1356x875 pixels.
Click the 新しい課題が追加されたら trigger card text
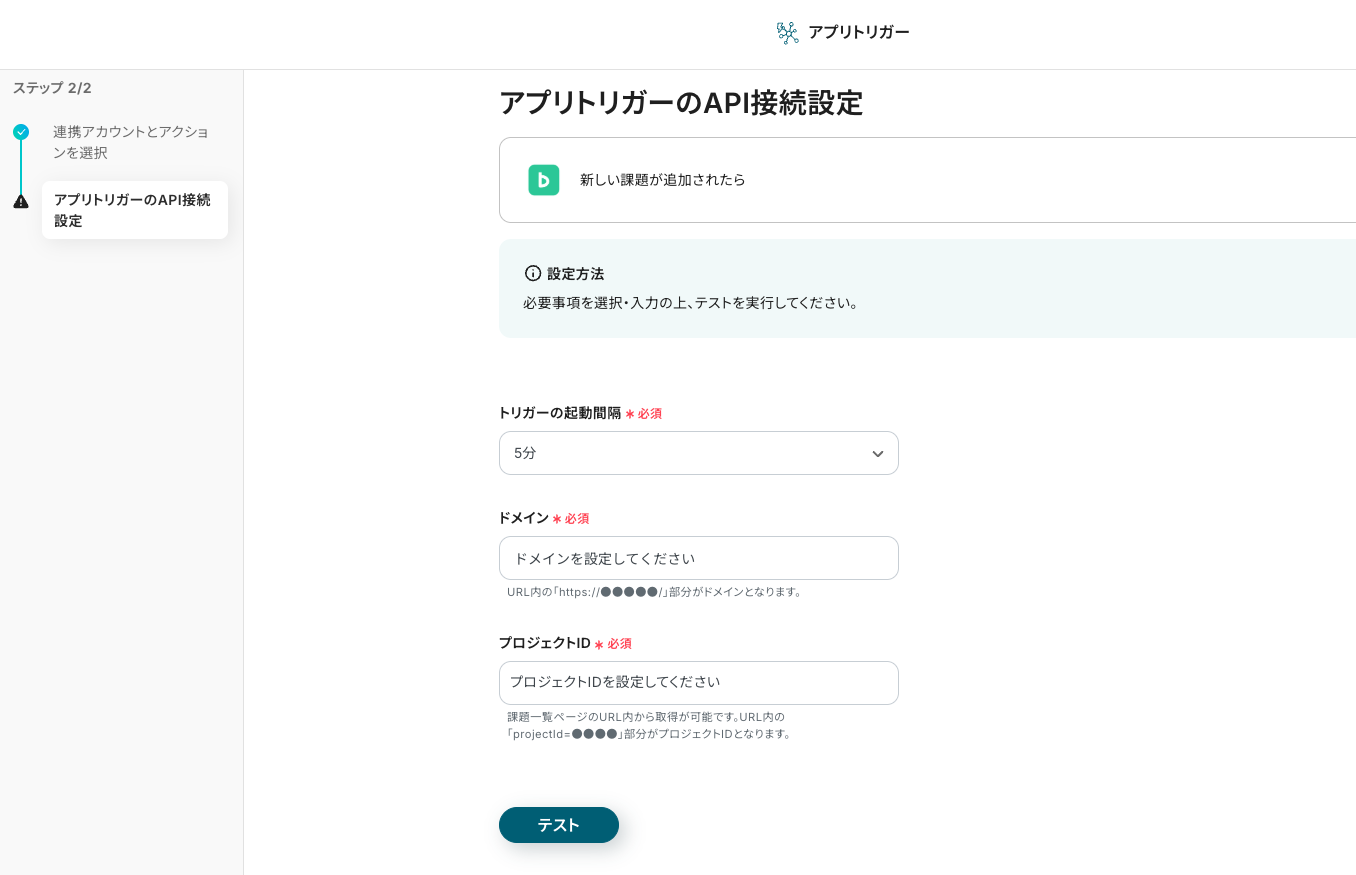(662, 180)
